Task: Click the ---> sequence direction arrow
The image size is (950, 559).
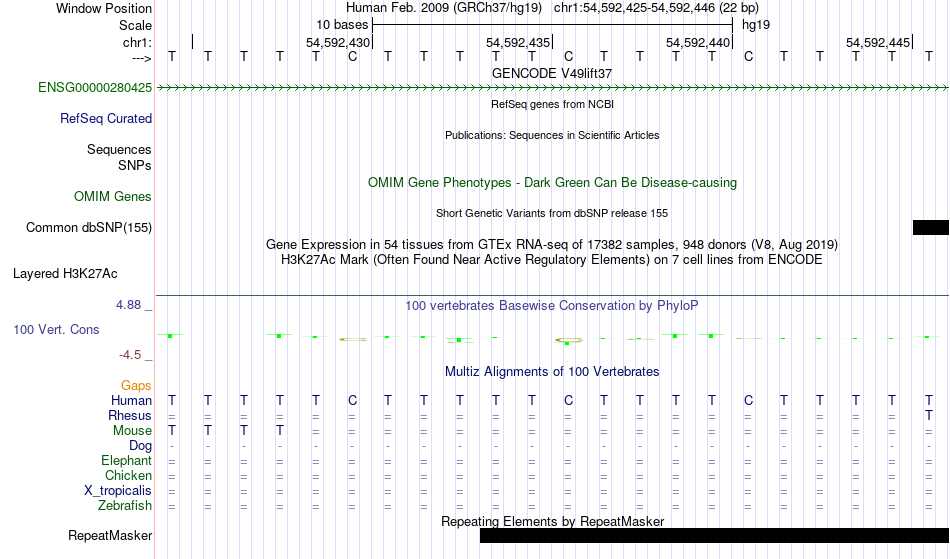Action: tap(142, 58)
